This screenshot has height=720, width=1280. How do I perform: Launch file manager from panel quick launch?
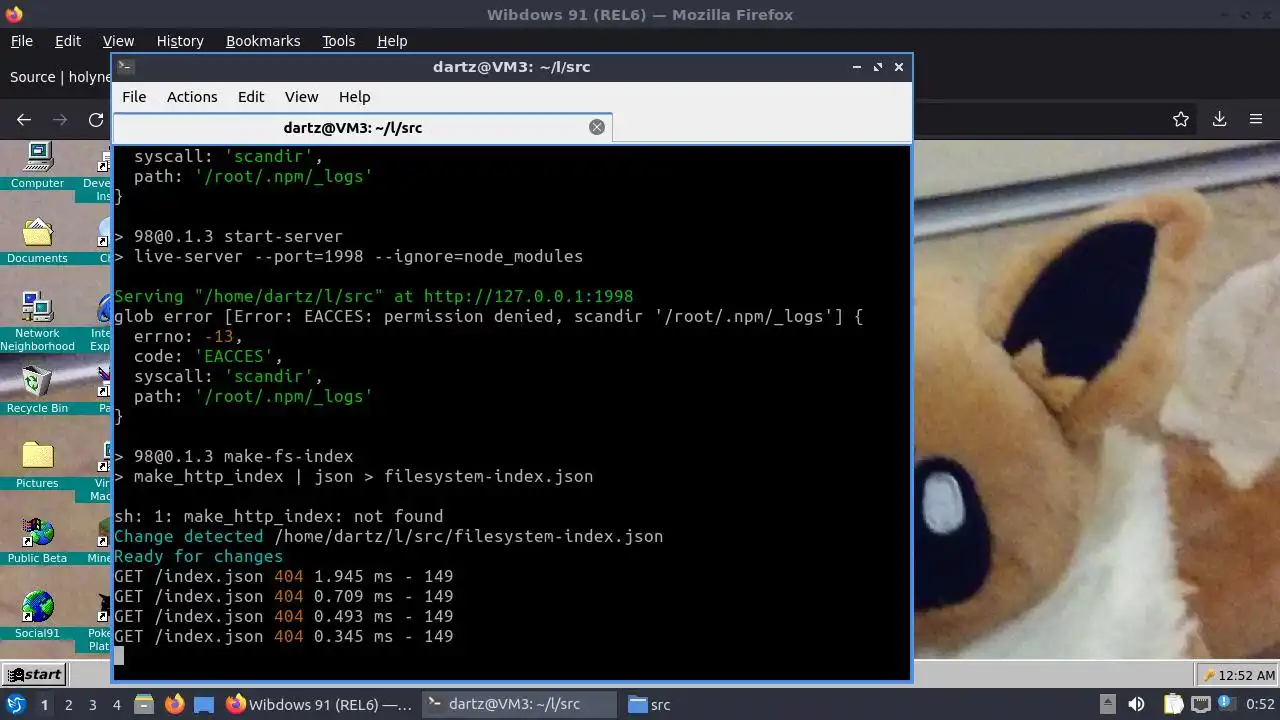pos(144,704)
